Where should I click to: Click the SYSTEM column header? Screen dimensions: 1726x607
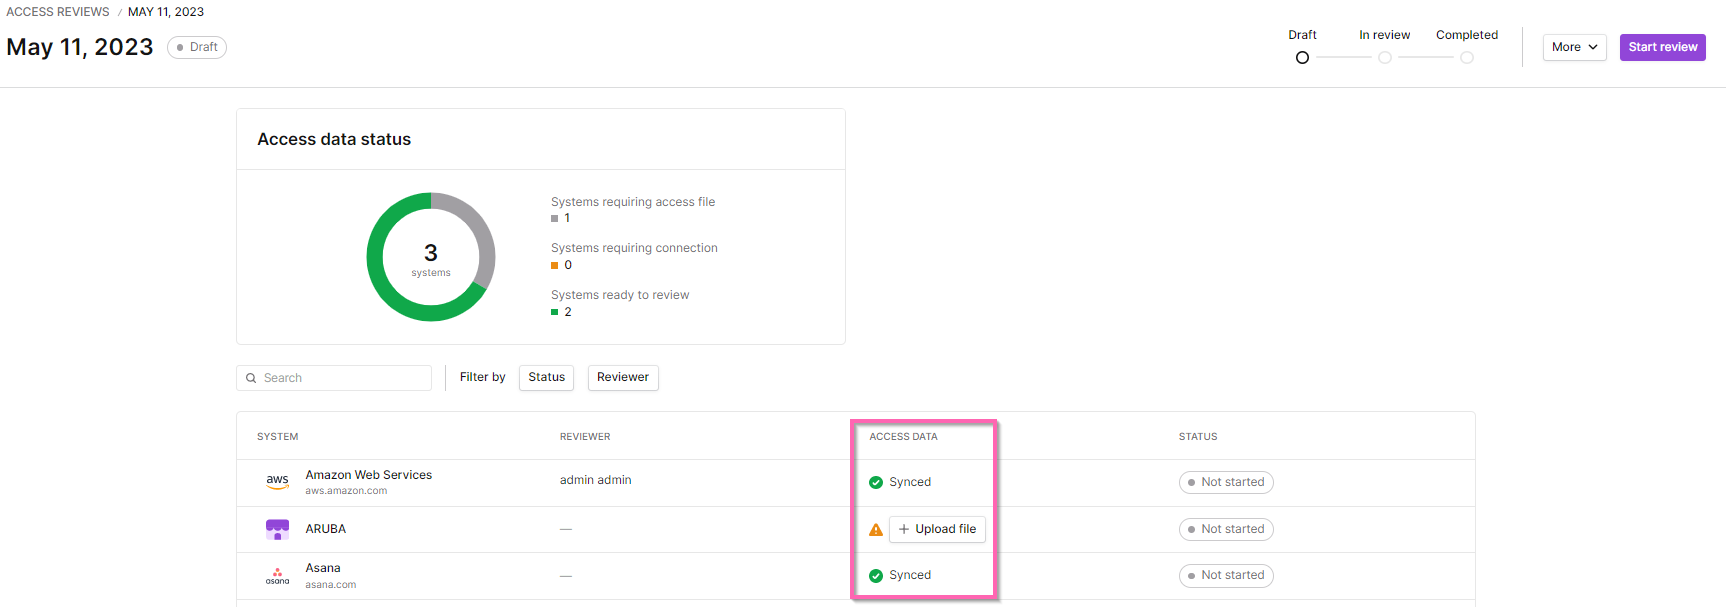coord(278,437)
